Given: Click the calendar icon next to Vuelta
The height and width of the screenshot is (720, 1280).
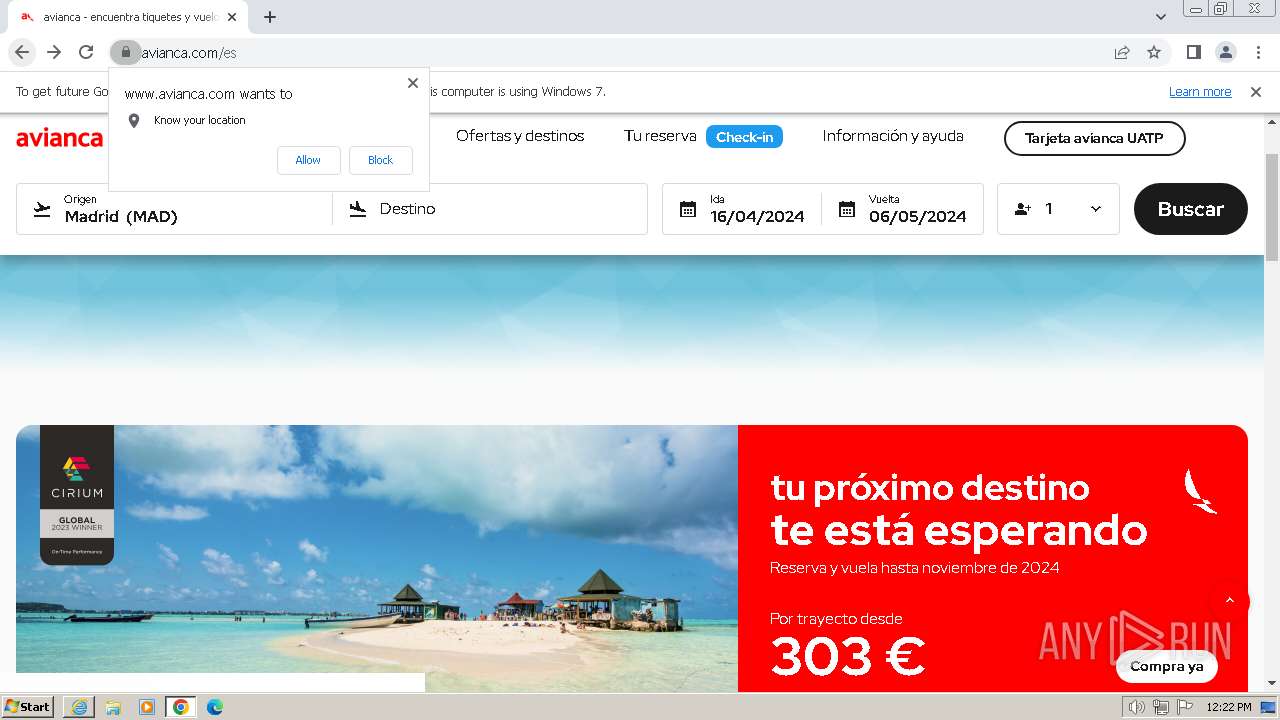Looking at the screenshot, I should (x=846, y=209).
